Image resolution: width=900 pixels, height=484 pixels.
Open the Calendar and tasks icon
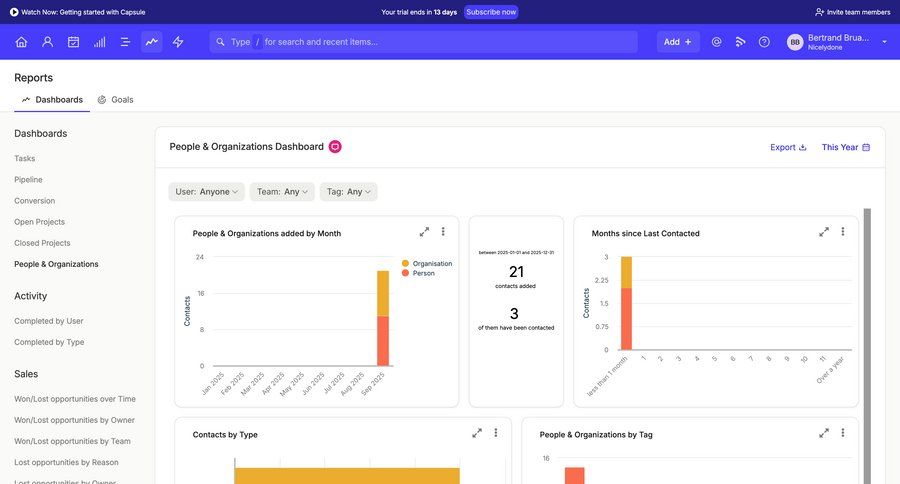click(x=73, y=42)
